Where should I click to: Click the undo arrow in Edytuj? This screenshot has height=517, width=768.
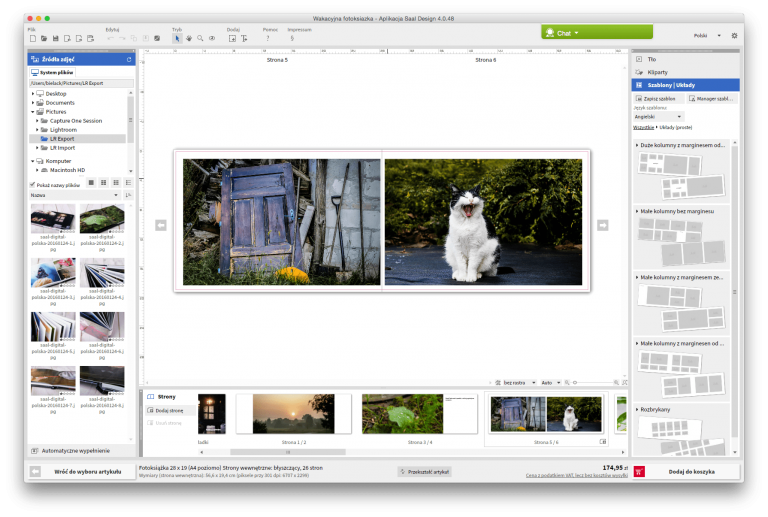pos(111,38)
